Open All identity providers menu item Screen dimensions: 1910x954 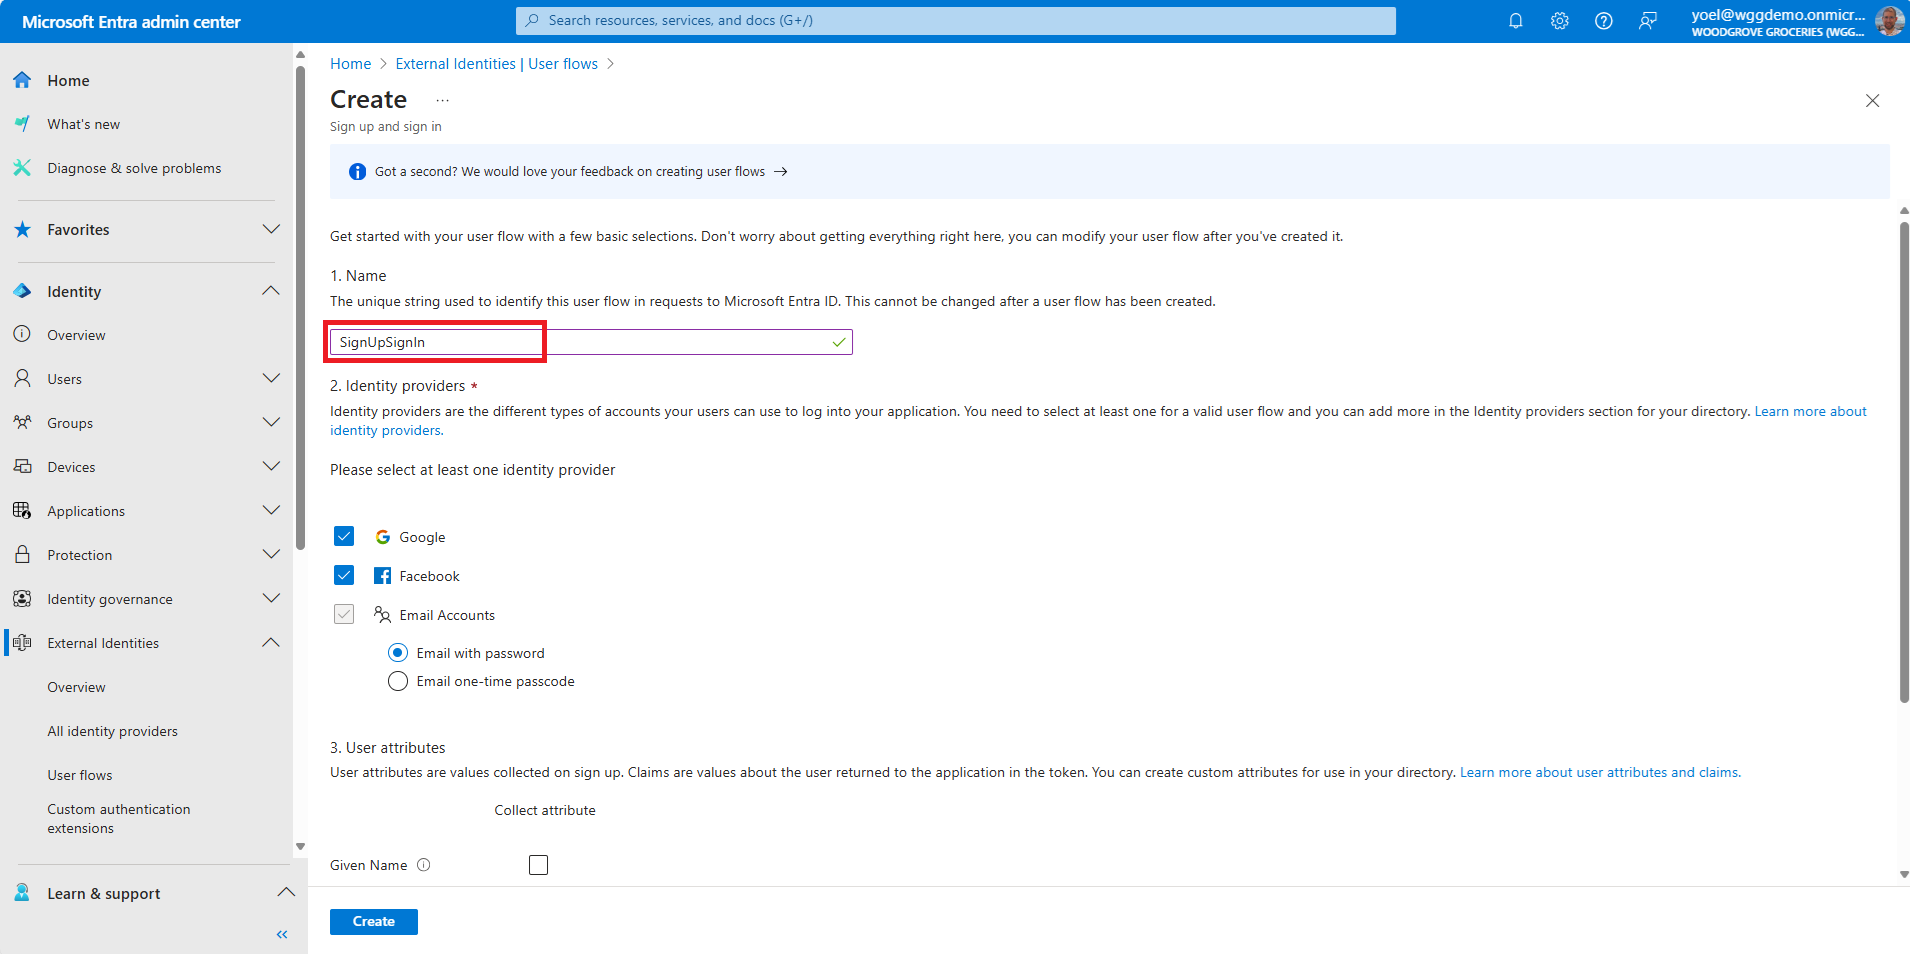[112, 731]
